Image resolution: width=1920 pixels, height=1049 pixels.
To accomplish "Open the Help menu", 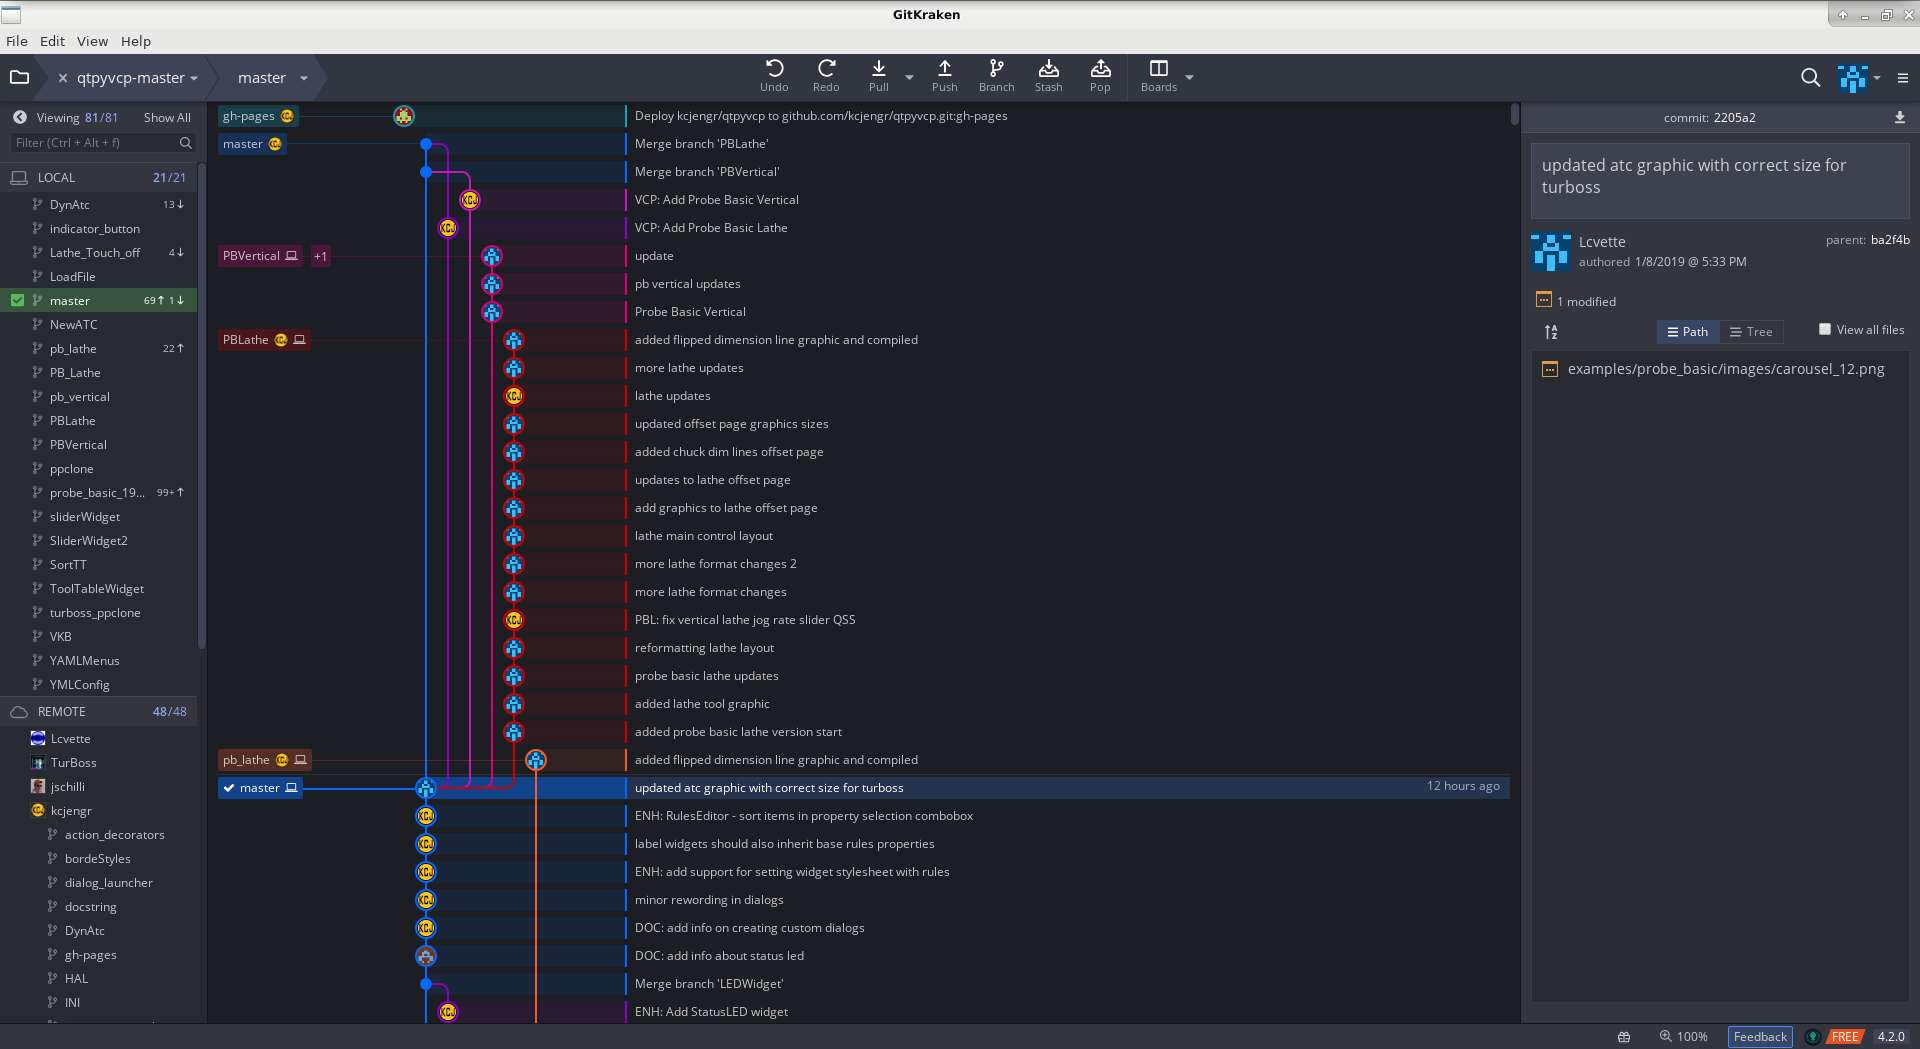I will point(136,41).
